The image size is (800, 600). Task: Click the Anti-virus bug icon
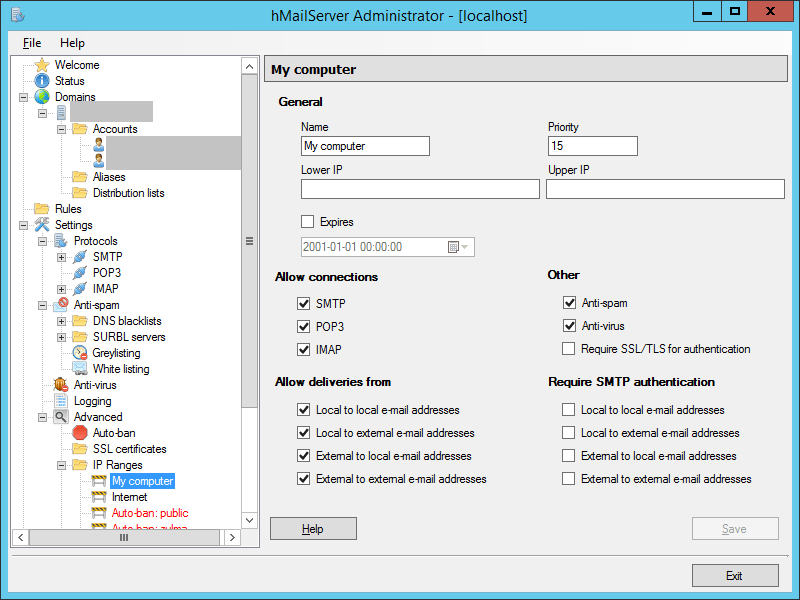pyautogui.click(x=61, y=385)
